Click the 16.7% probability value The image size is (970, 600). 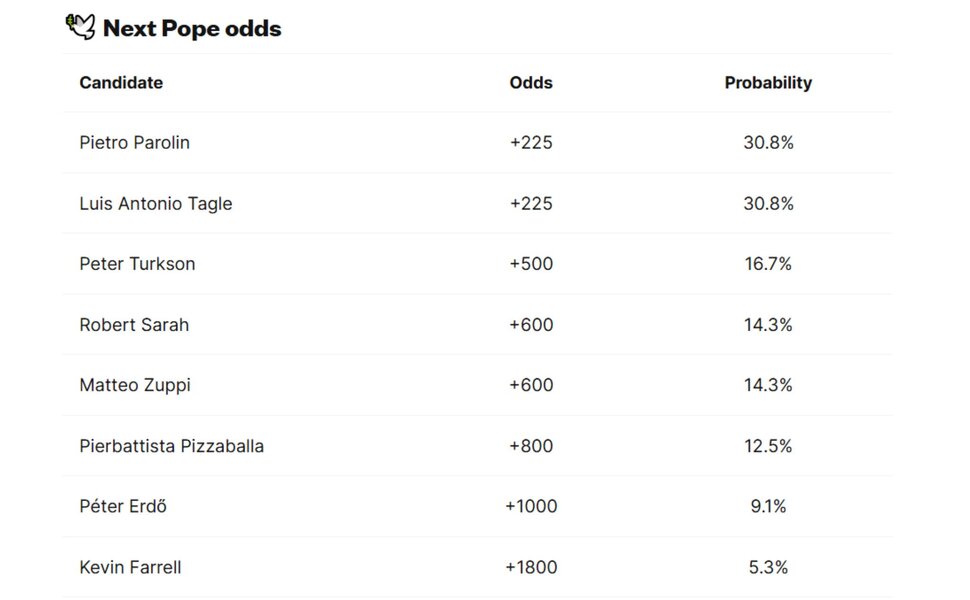tap(768, 264)
